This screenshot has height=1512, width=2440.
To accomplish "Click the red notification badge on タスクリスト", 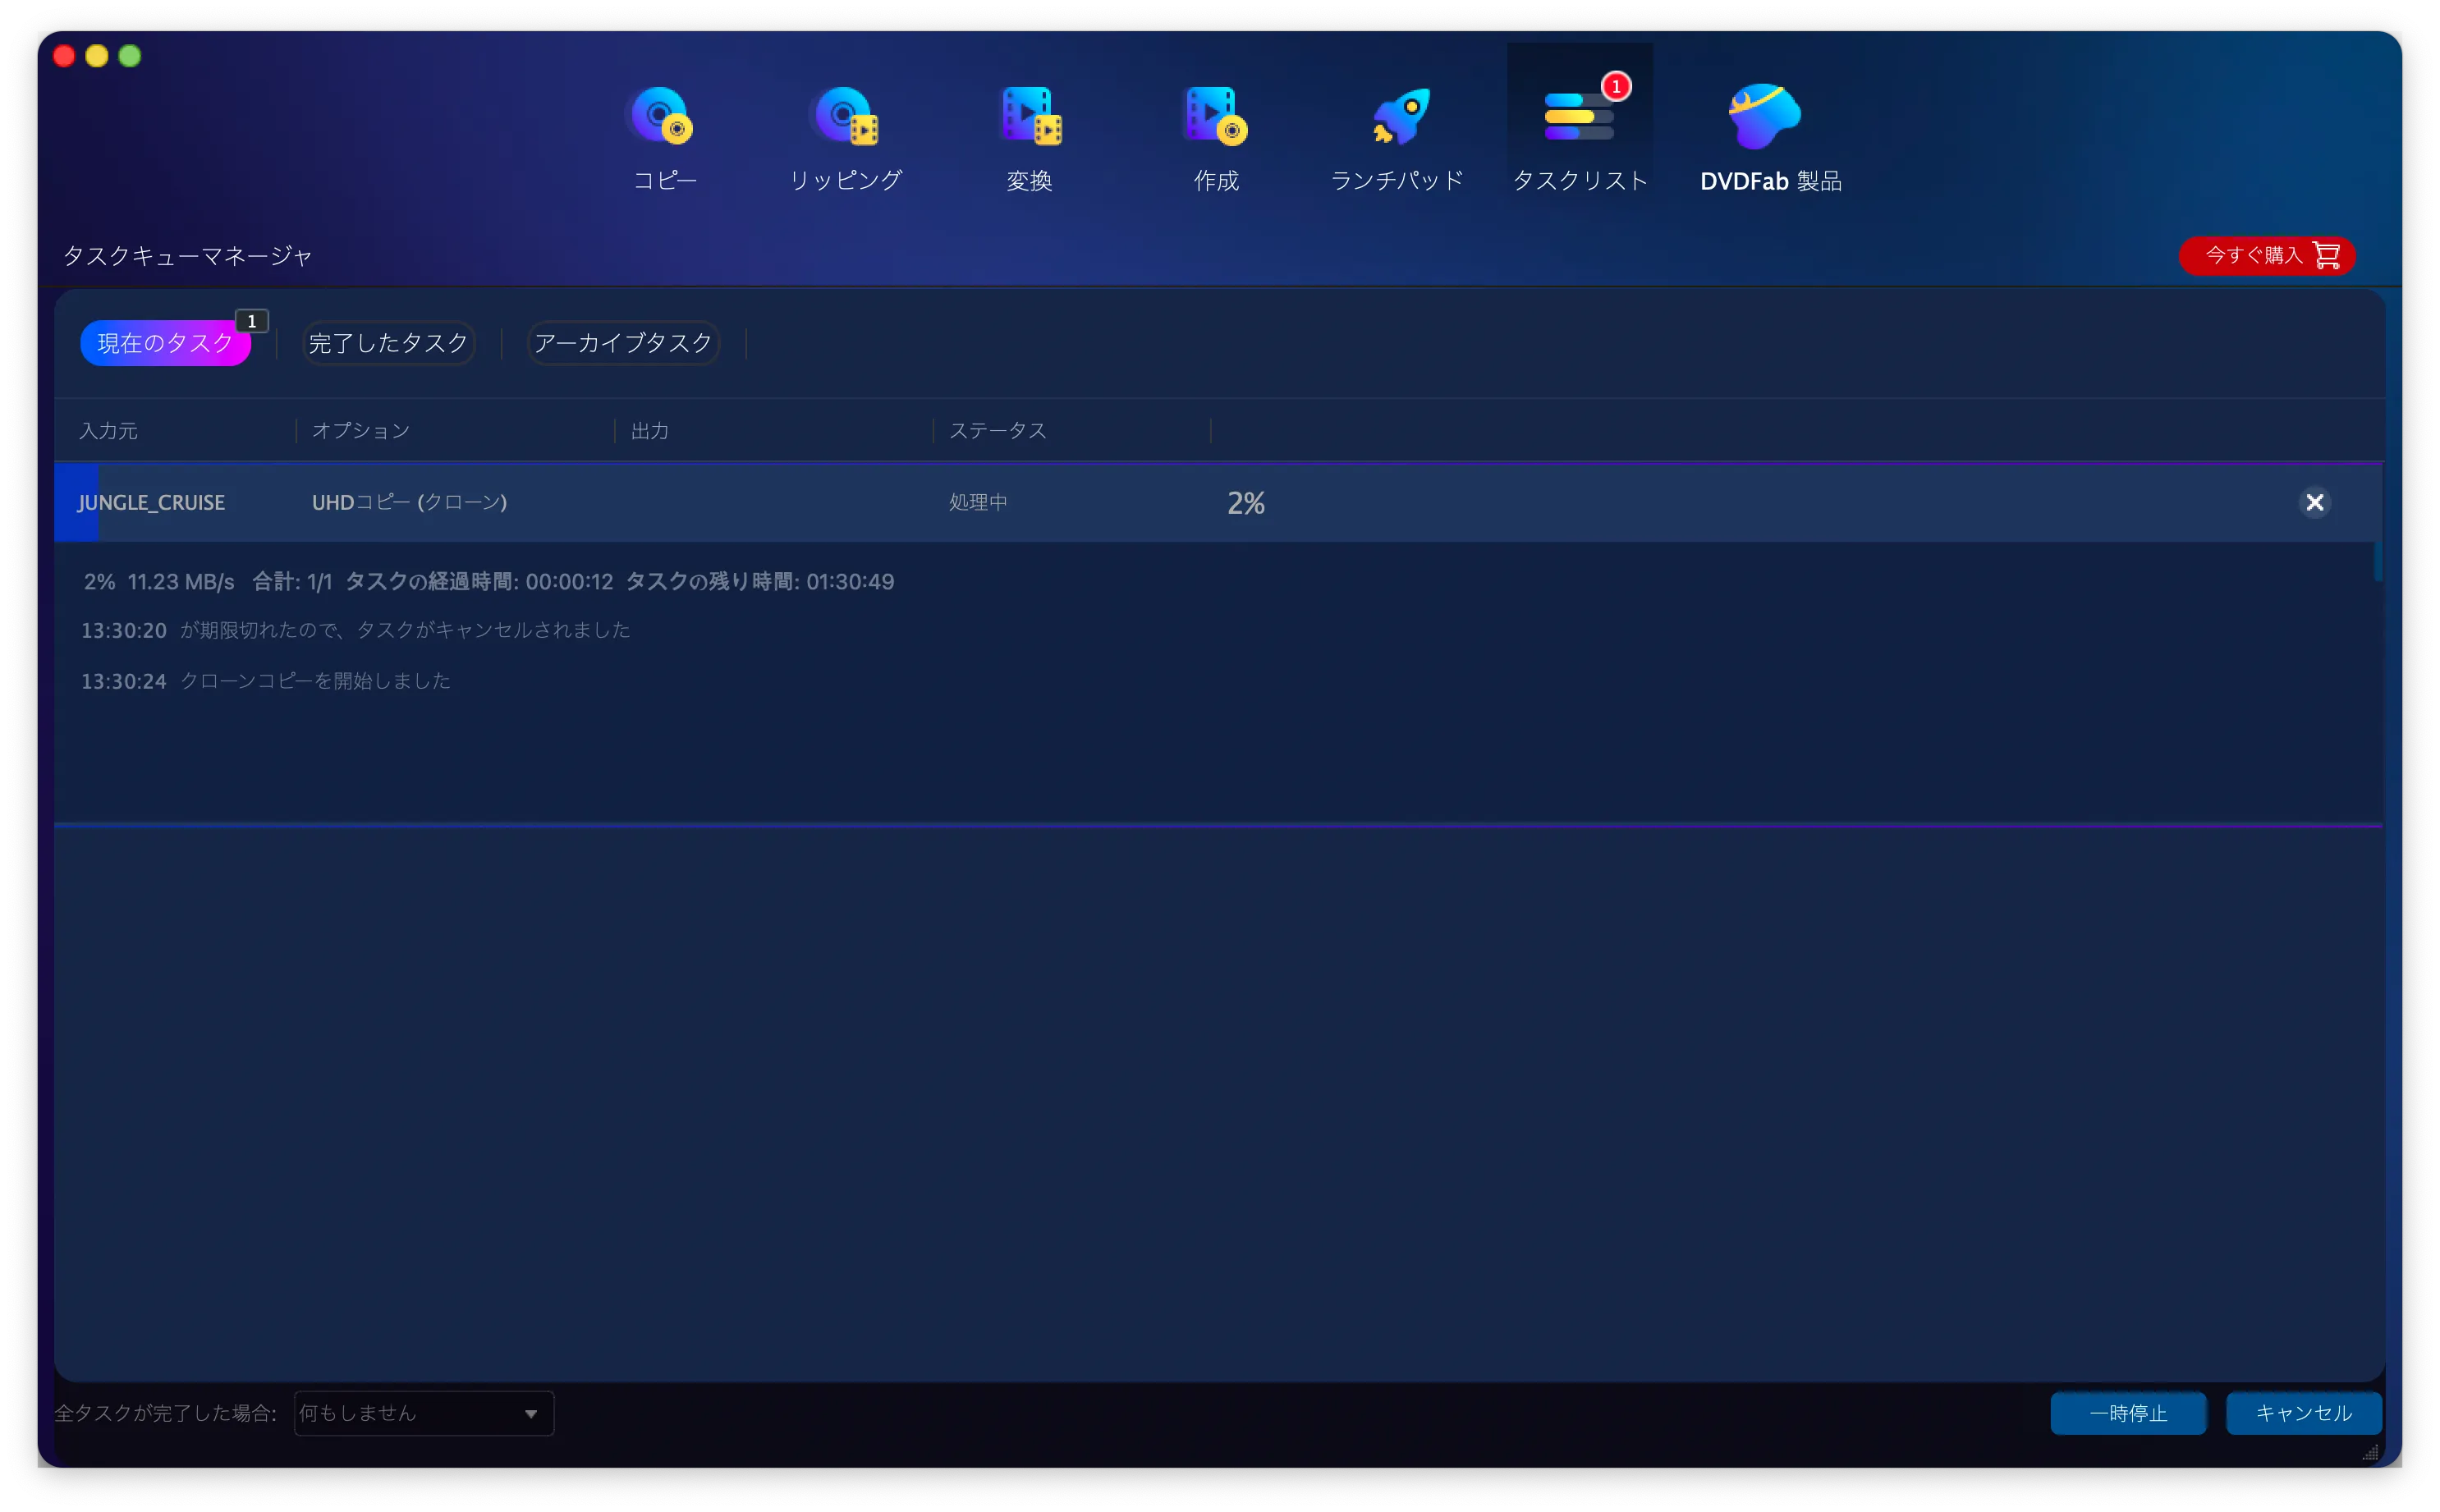I will tap(1616, 86).
